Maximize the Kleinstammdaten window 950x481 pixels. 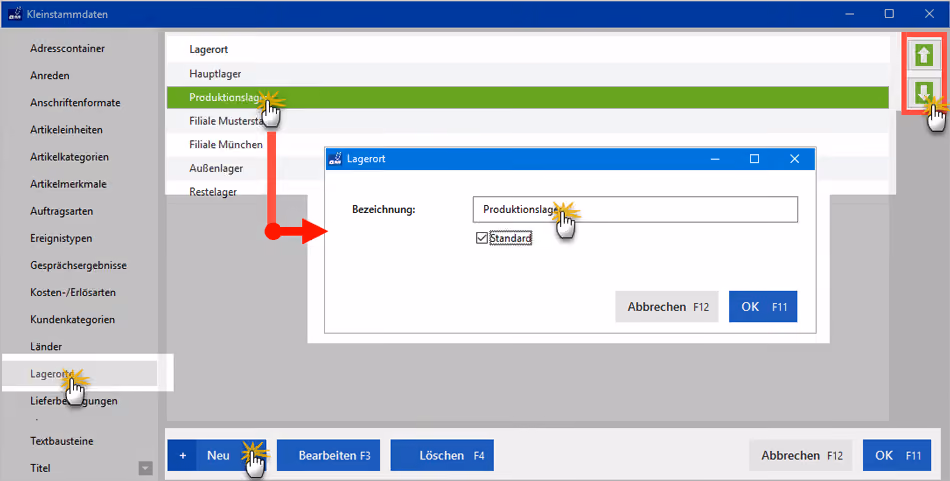click(889, 13)
